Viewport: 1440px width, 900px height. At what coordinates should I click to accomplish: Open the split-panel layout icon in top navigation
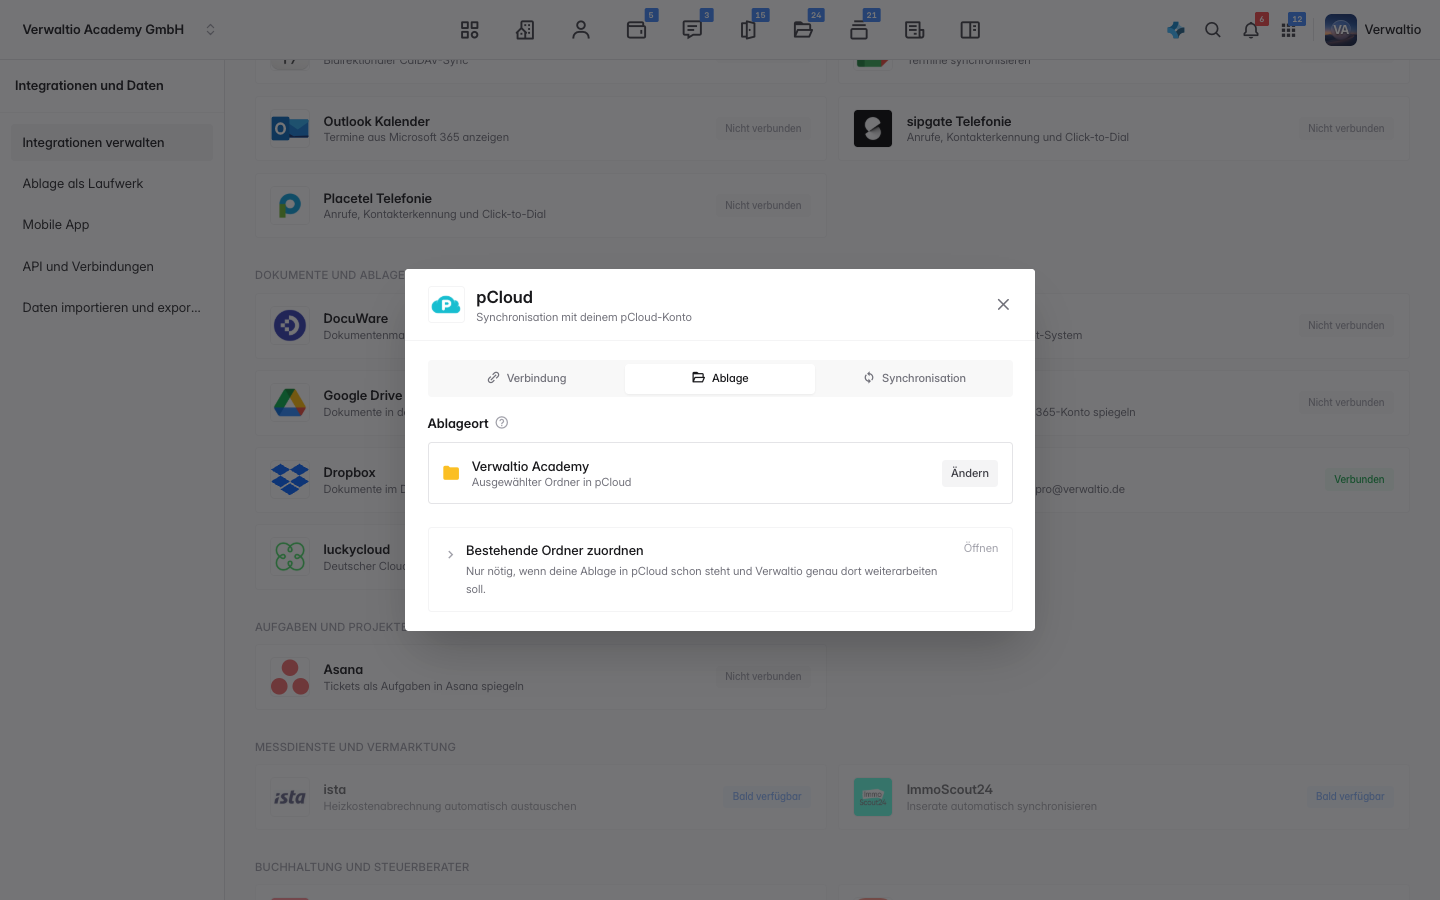[970, 30]
